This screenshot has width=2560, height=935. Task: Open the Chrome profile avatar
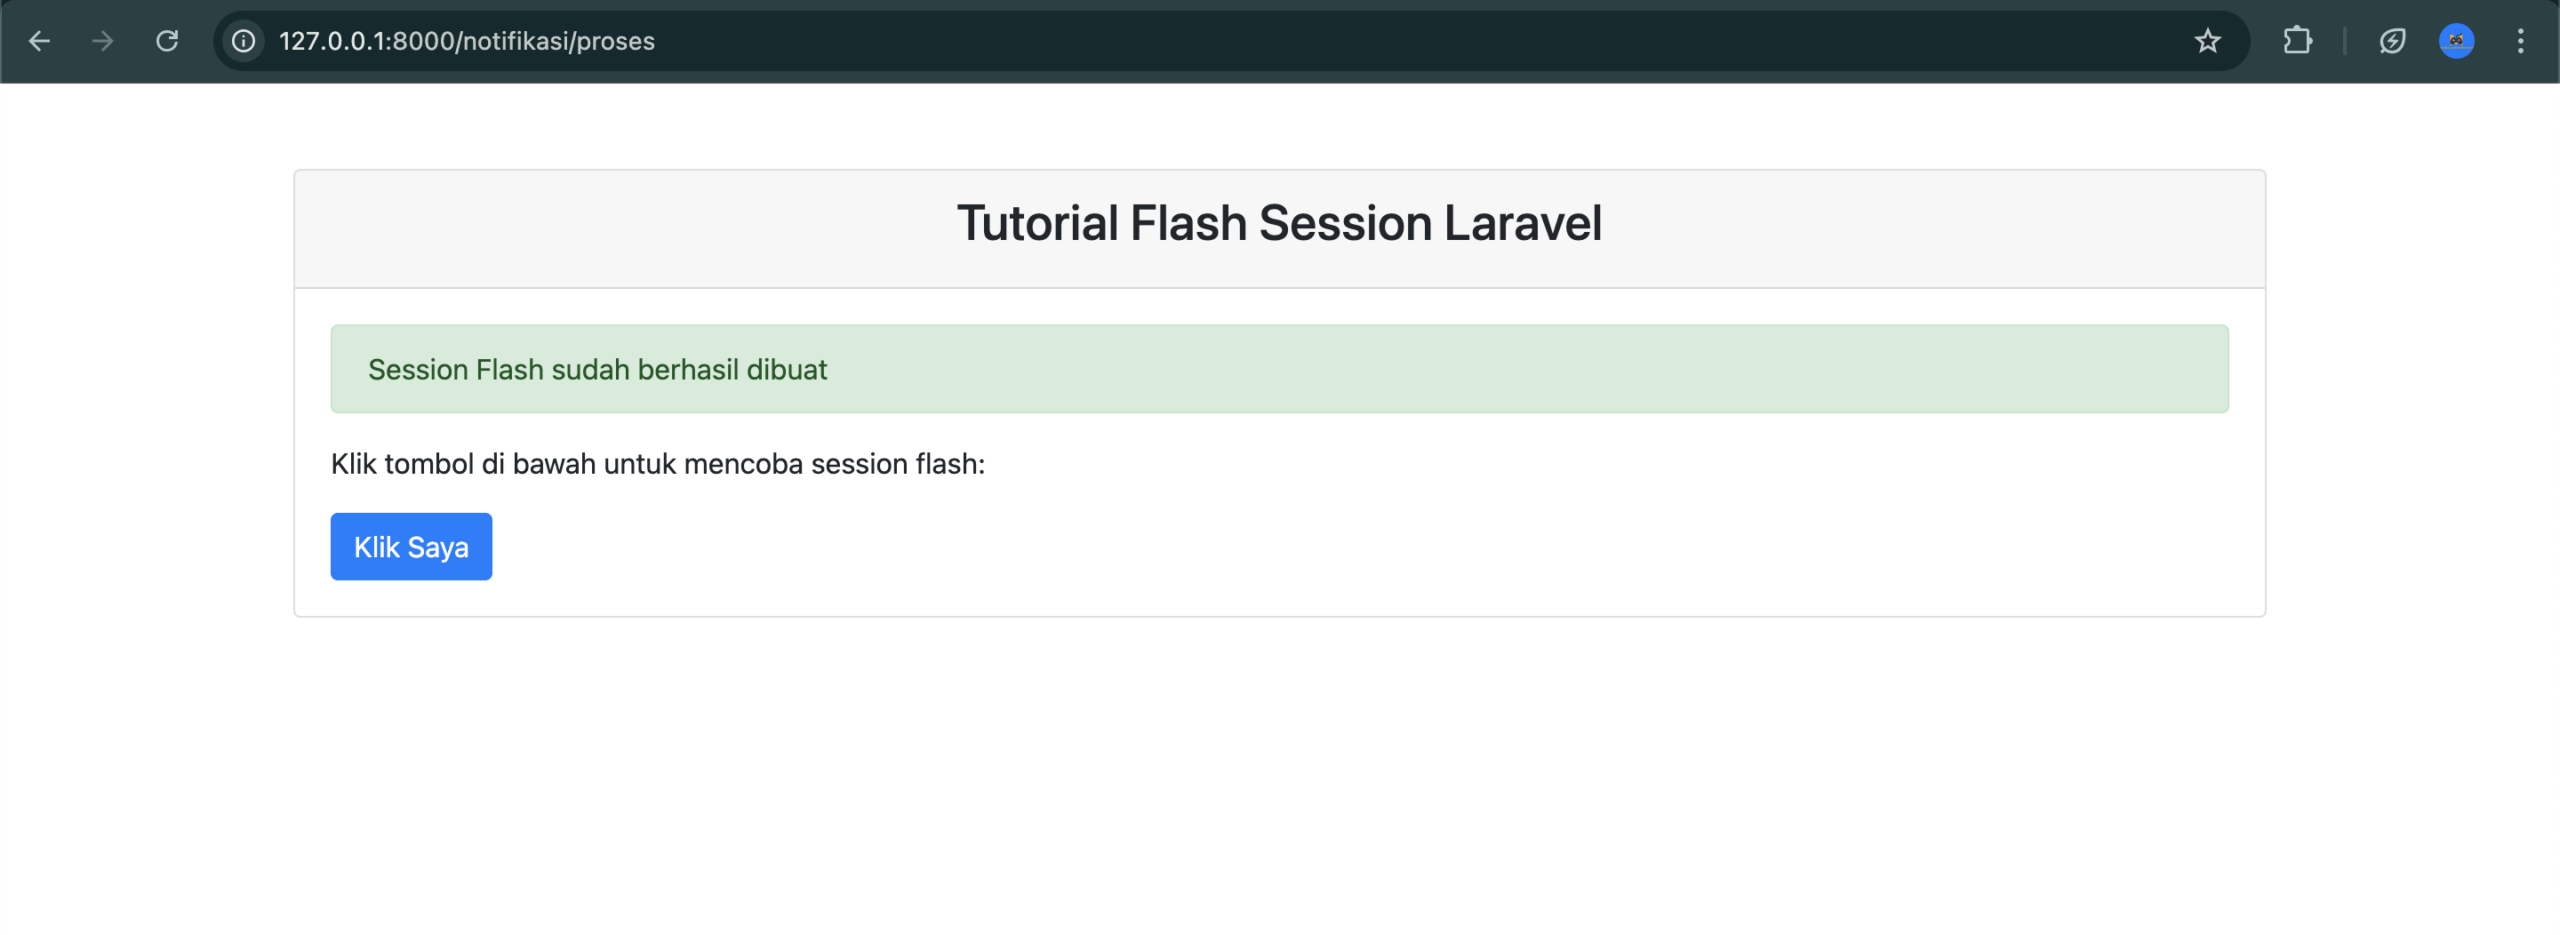click(2456, 41)
